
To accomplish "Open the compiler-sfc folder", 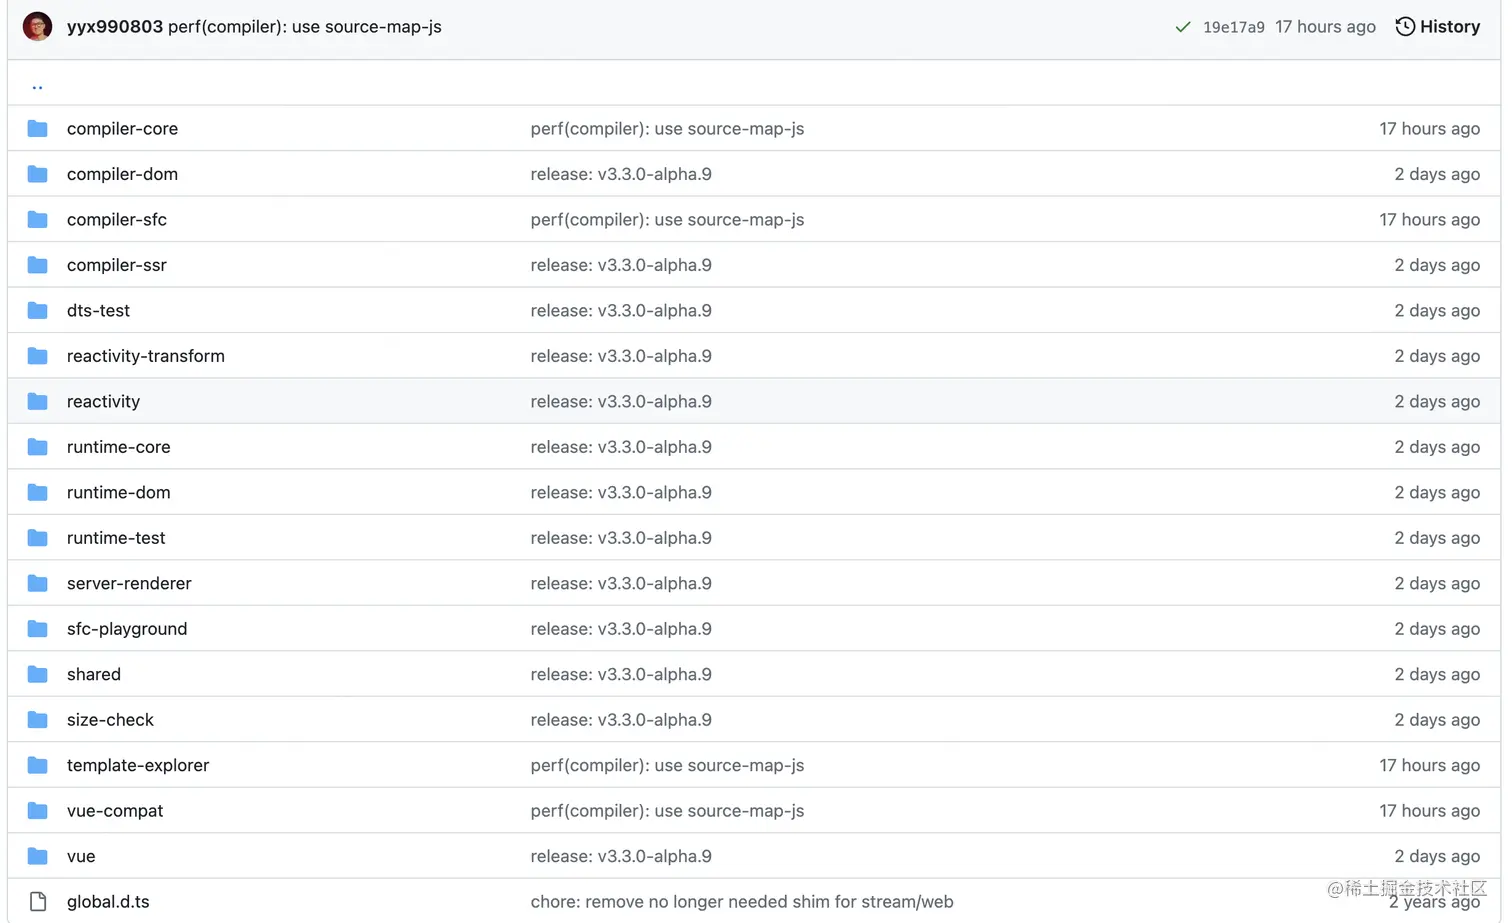I will pyautogui.click(x=117, y=220).
